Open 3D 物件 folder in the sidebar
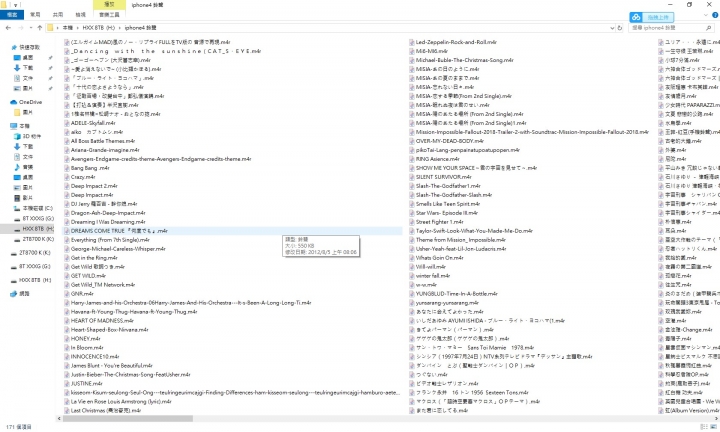Screen dimensions: 720x432 pos(27,136)
